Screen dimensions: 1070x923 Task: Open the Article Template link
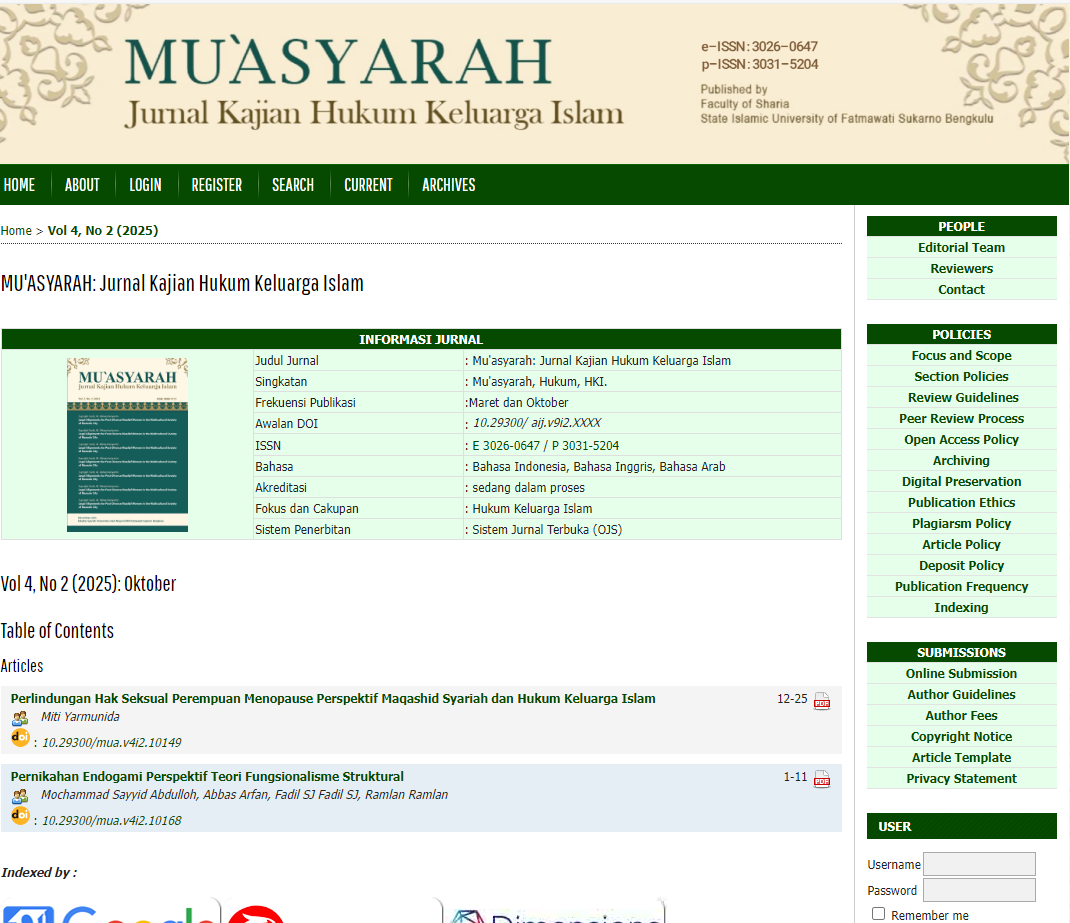coord(961,758)
